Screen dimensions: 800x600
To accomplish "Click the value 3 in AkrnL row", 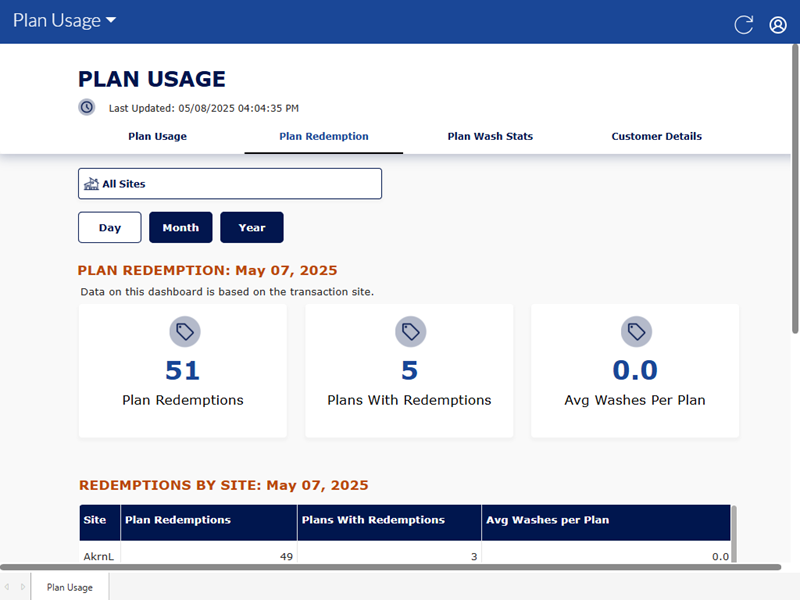I will pos(474,556).
